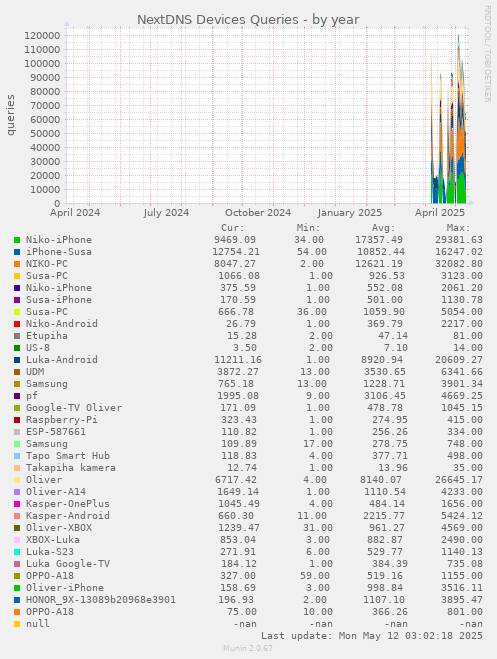
Task: Click the iPhone-Susa current value 12754.21
Action: [236, 252]
